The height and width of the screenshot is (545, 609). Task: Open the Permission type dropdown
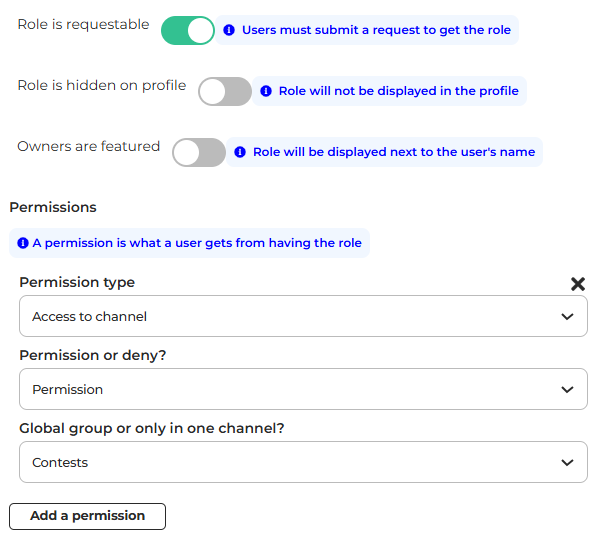point(290,316)
